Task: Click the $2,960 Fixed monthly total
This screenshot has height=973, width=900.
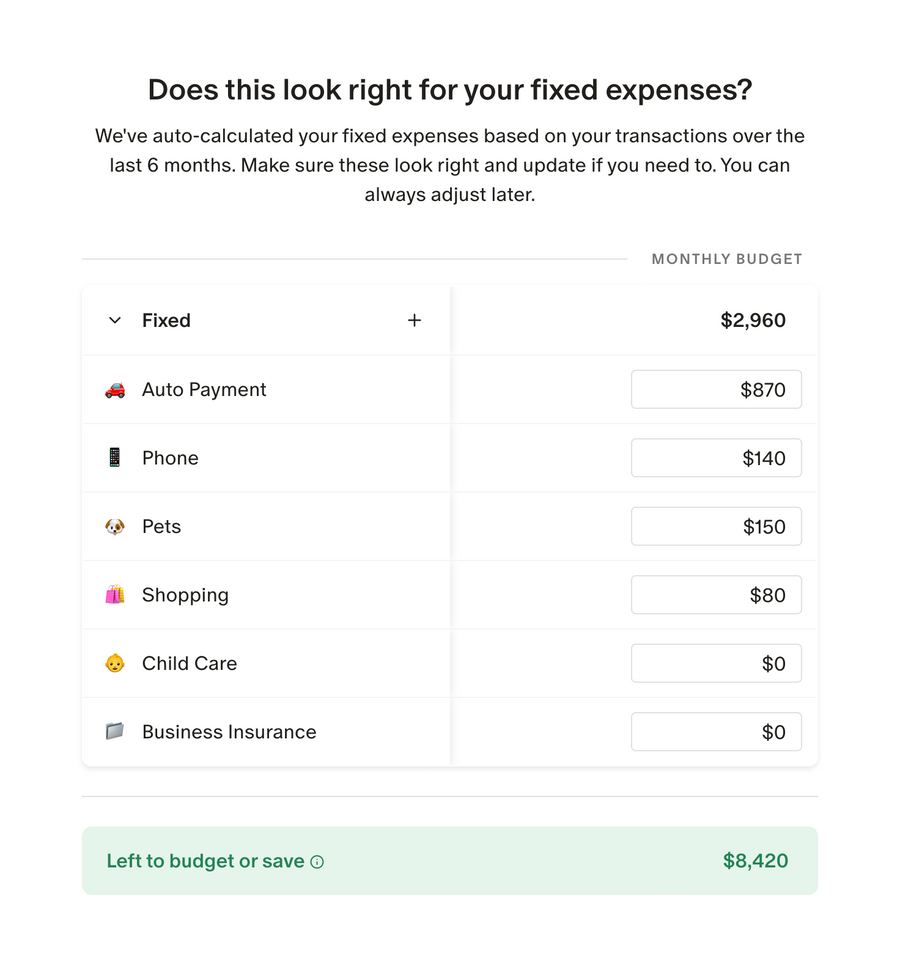Action: [x=754, y=320]
